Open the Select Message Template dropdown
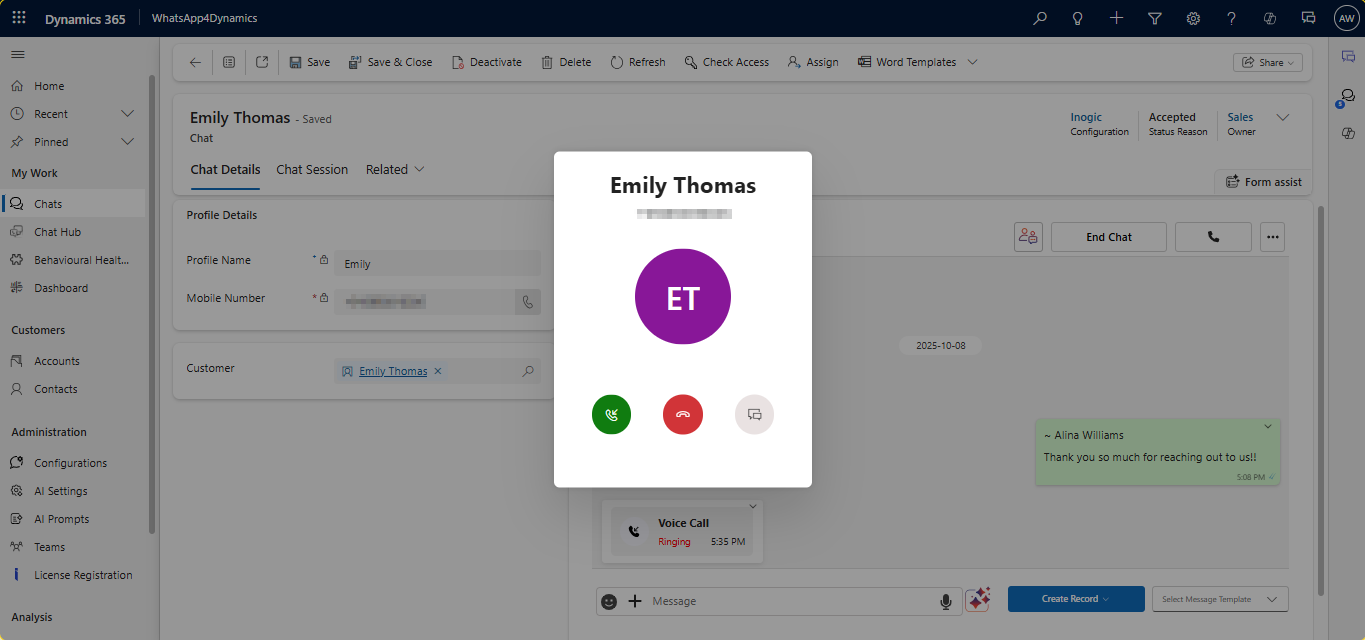Viewport: 1365px width, 640px height. pyautogui.click(x=1220, y=599)
